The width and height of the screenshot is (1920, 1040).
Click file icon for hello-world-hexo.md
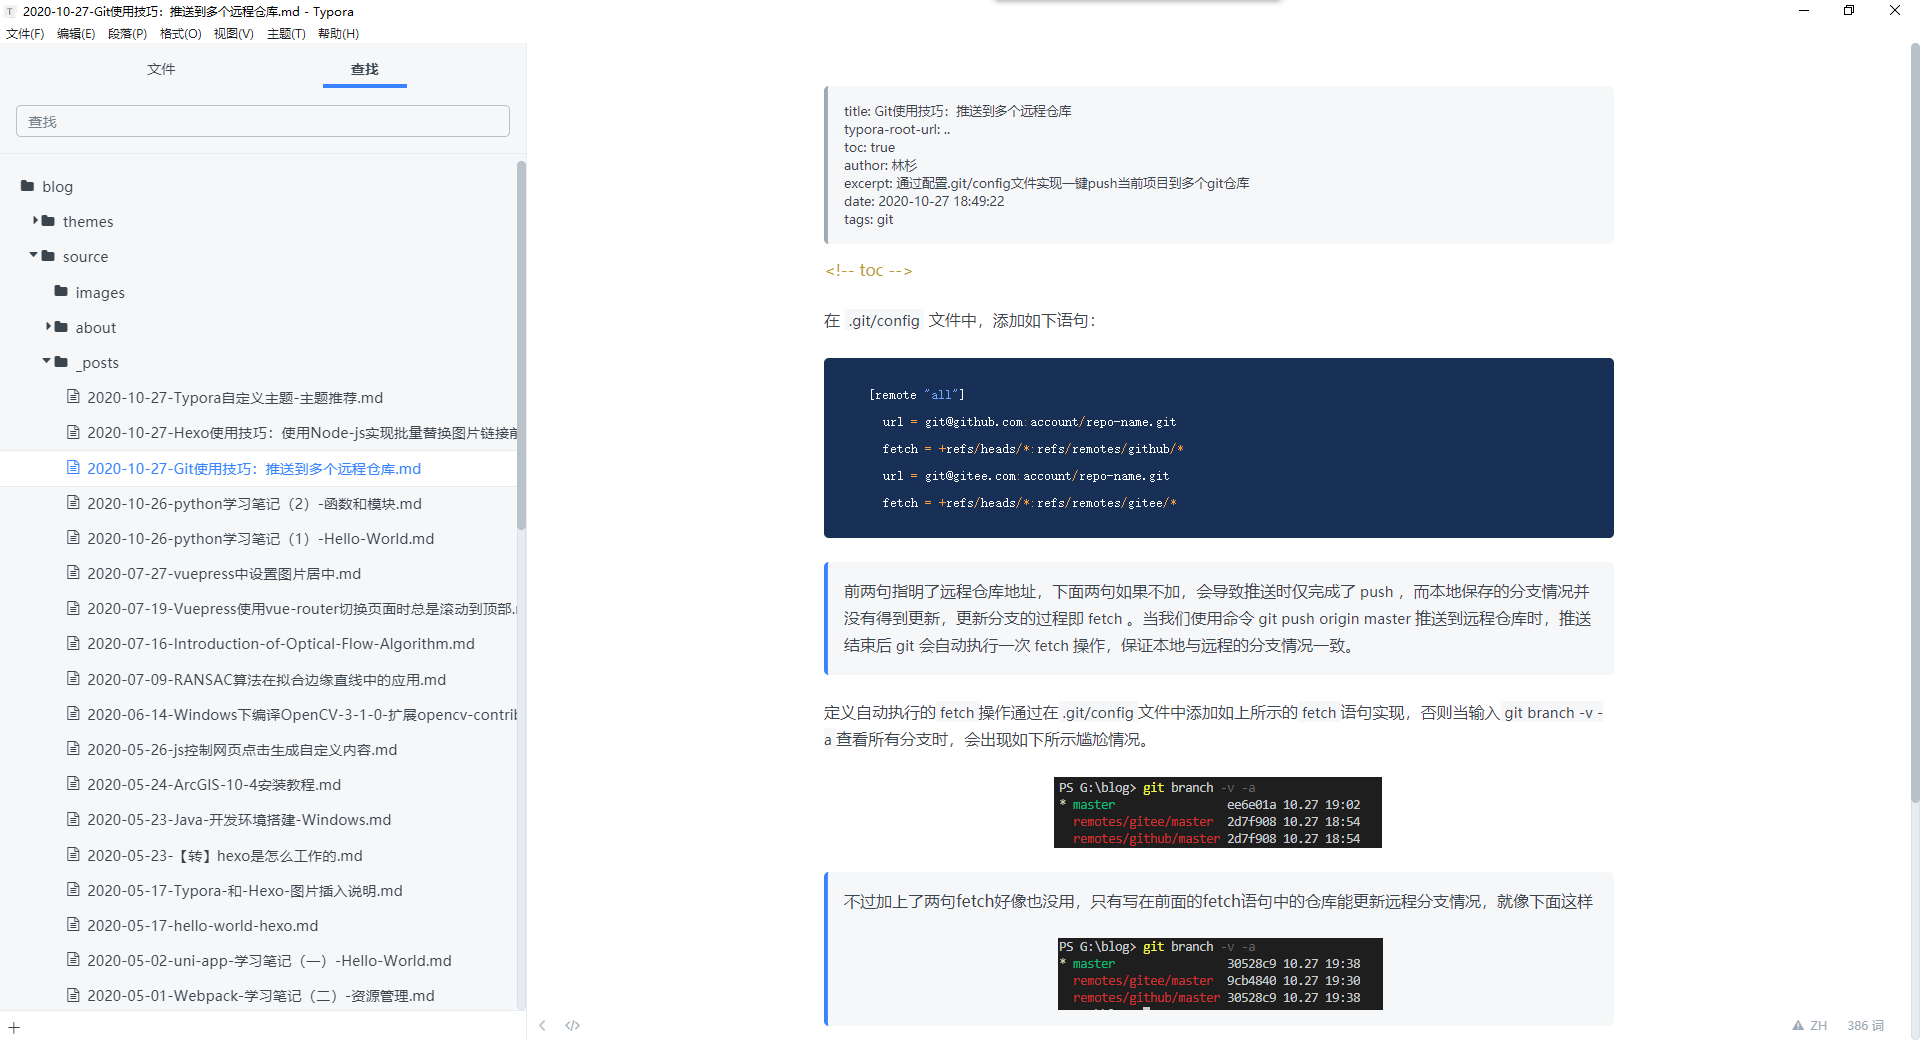73,925
